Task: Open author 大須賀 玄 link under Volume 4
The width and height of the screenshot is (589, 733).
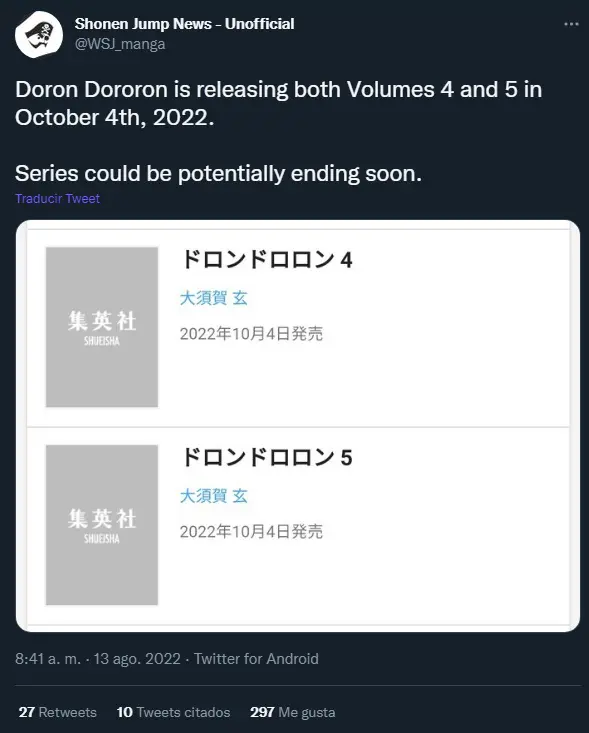Action: (x=214, y=298)
